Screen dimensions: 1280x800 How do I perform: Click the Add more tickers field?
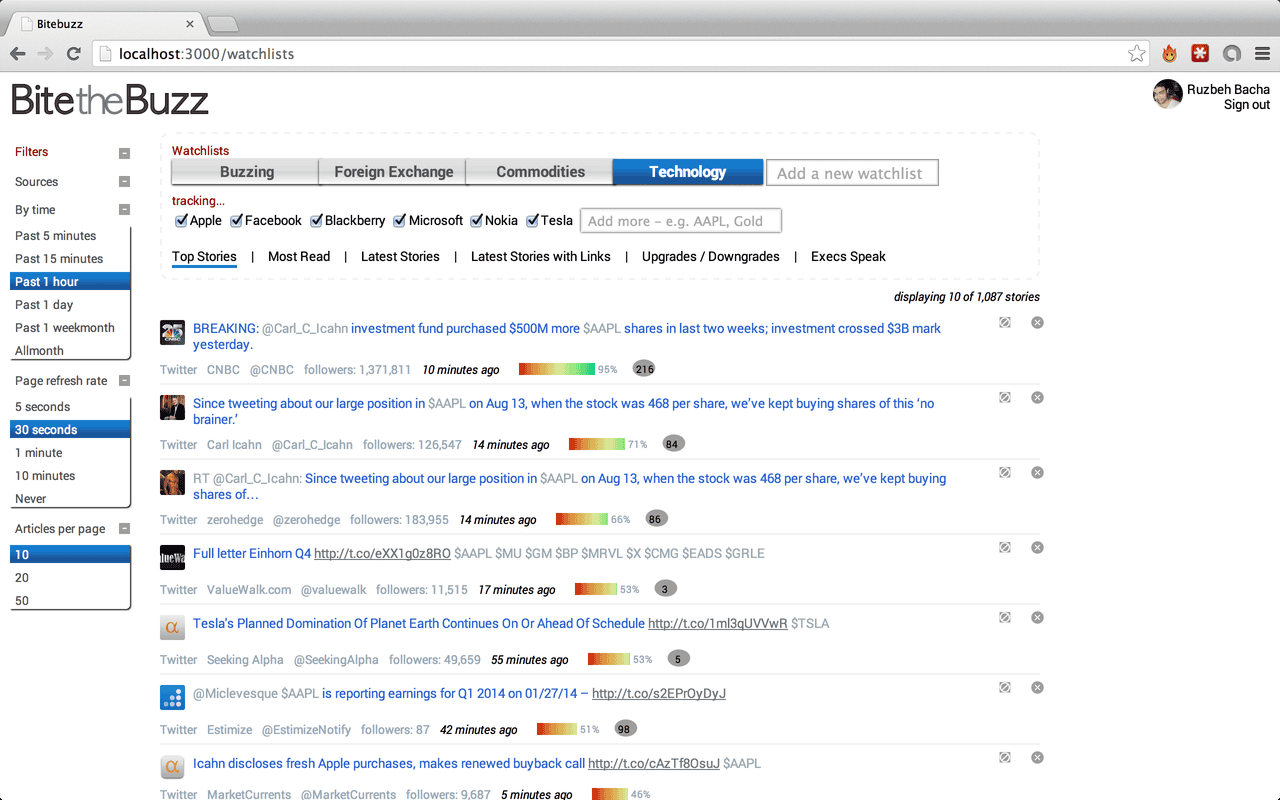point(681,221)
